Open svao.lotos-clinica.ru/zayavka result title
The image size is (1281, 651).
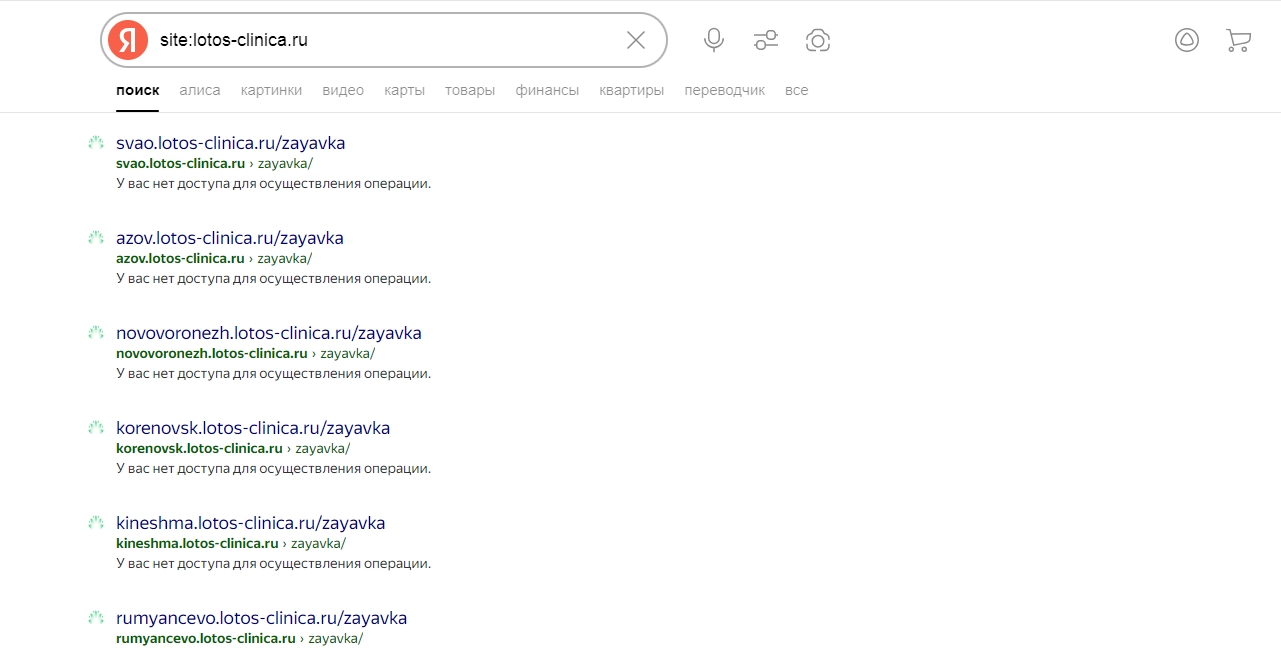click(231, 143)
